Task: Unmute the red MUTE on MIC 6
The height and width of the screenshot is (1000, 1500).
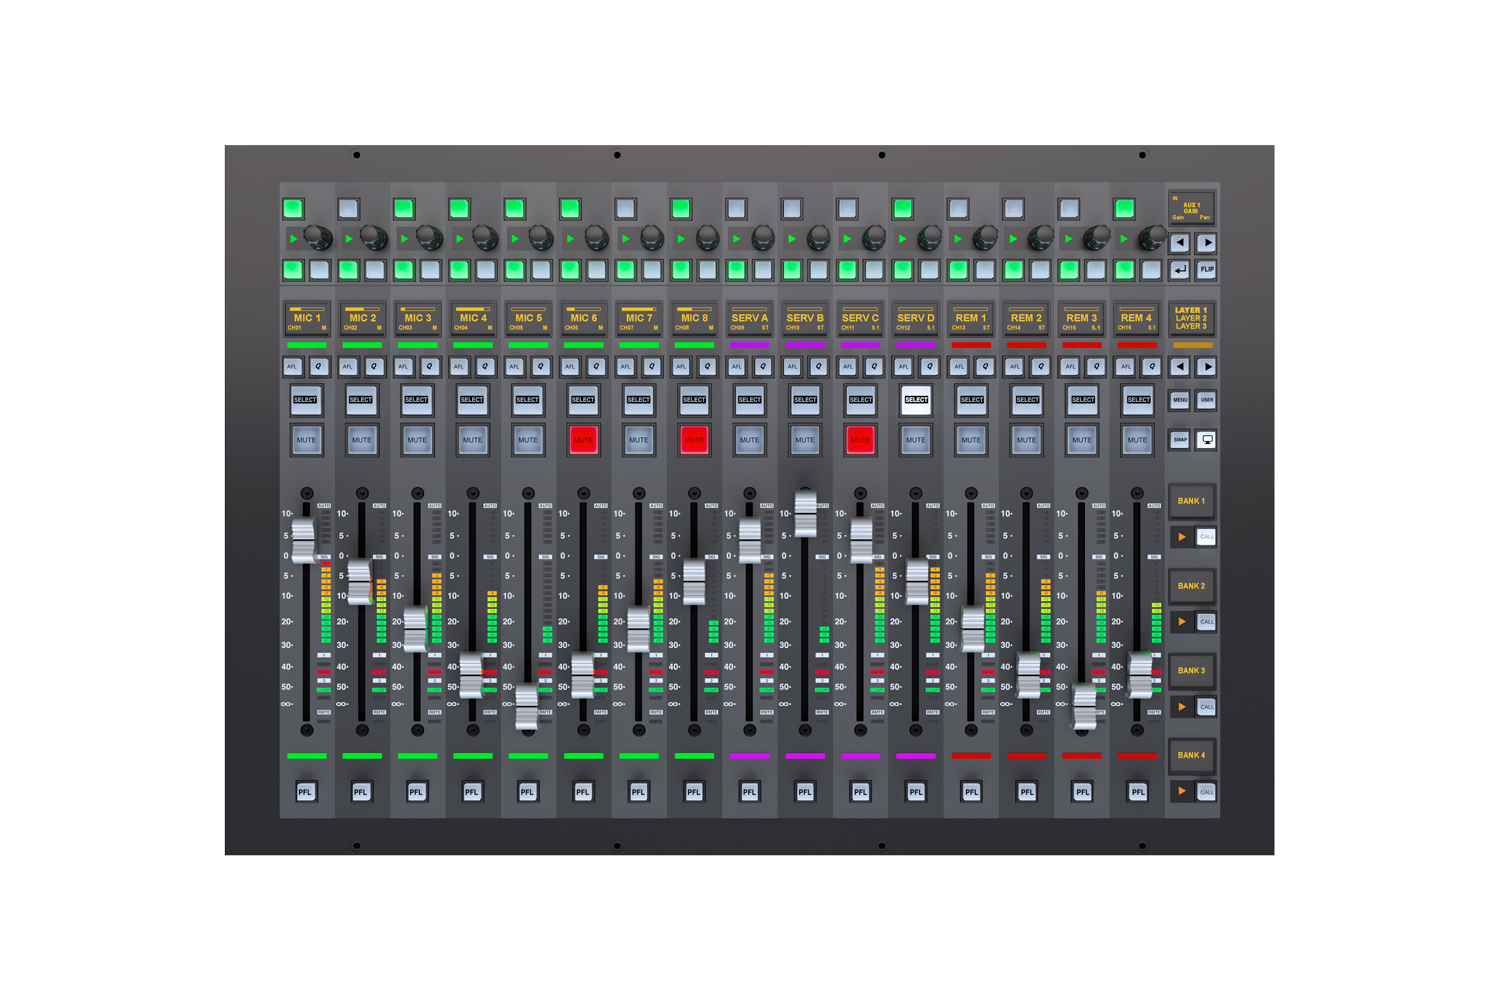Action: click(583, 440)
